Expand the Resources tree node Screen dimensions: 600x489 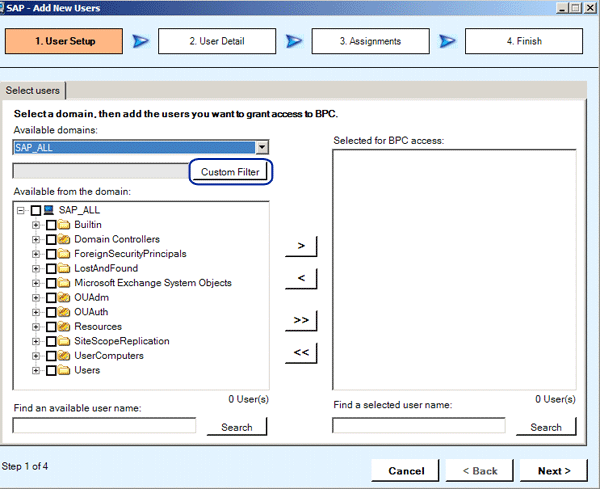[36, 327]
